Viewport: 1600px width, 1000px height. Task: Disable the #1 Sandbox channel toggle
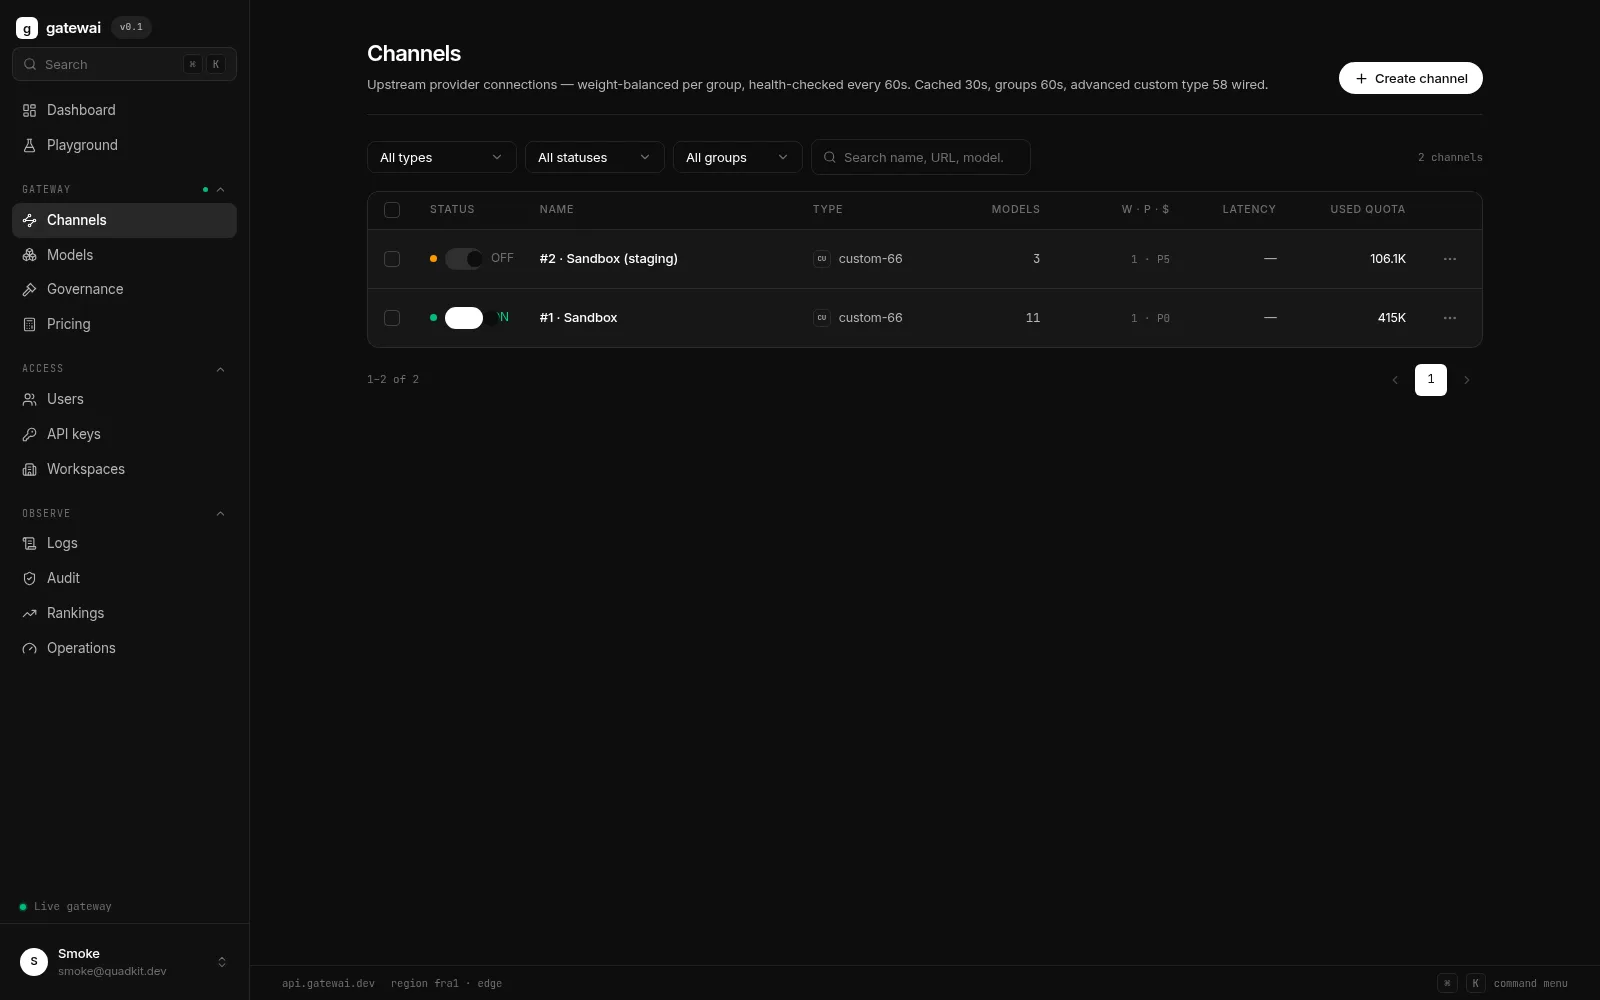tap(464, 318)
